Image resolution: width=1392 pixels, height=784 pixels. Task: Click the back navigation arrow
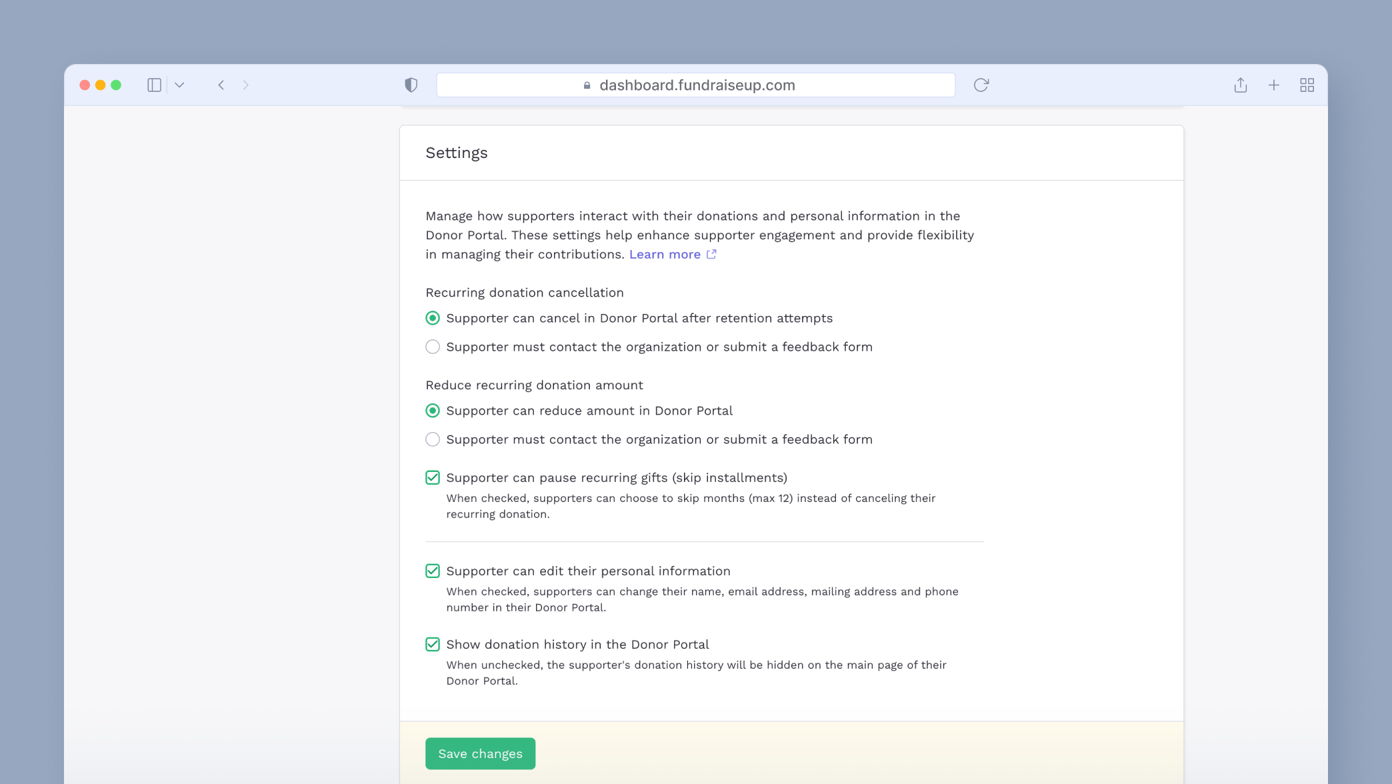click(x=221, y=85)
